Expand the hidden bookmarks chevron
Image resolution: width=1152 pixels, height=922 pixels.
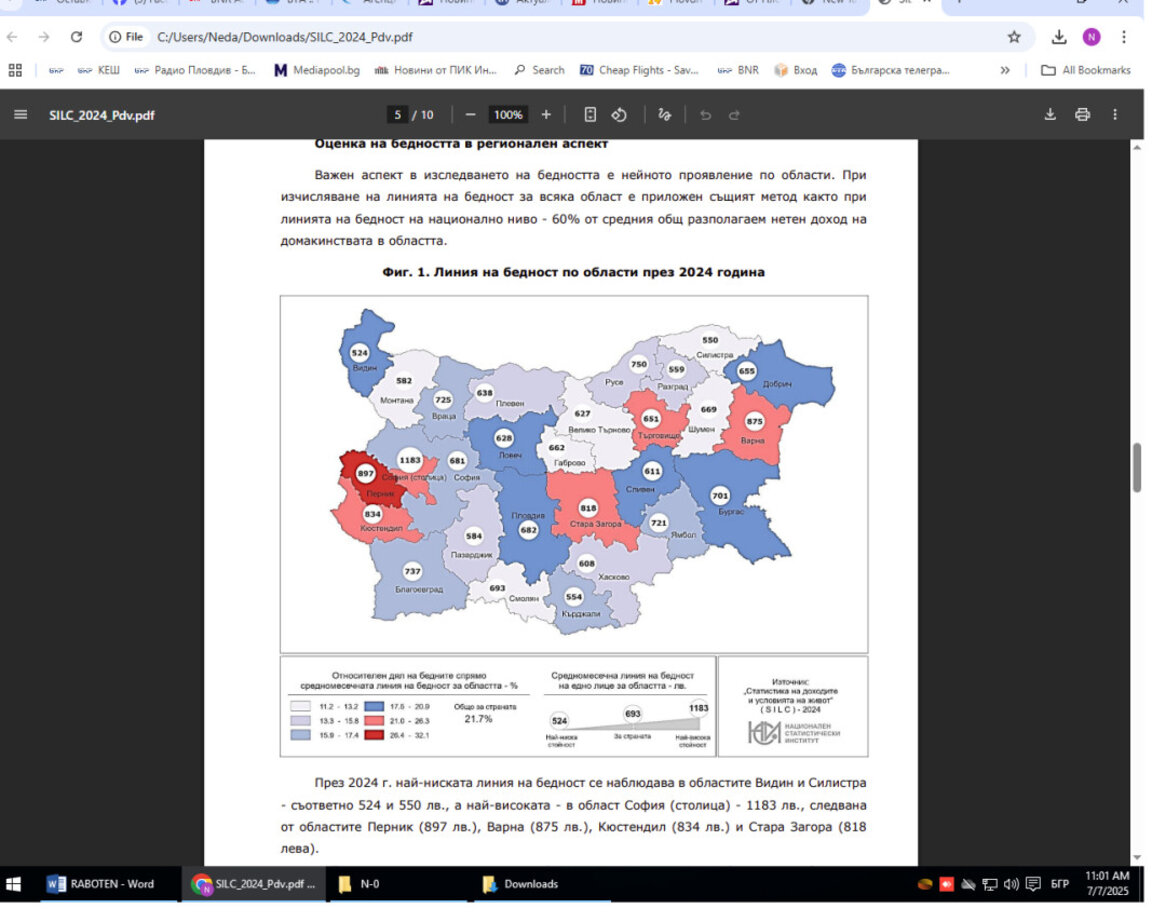pyautogui.click(x=1005, y=70)
